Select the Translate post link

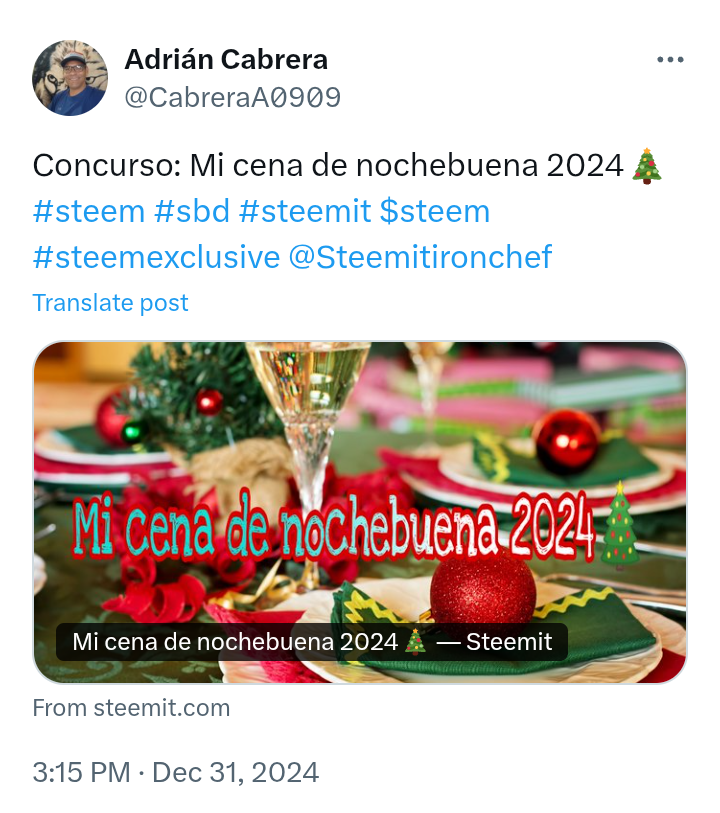[x=110, y=303]
